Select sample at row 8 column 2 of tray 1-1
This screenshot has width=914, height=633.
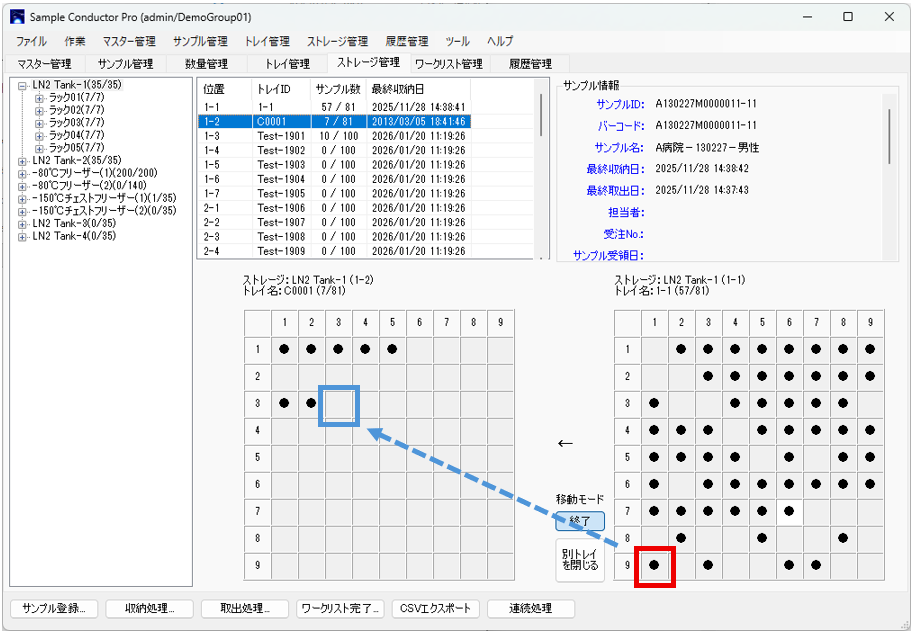pos(682,538)
